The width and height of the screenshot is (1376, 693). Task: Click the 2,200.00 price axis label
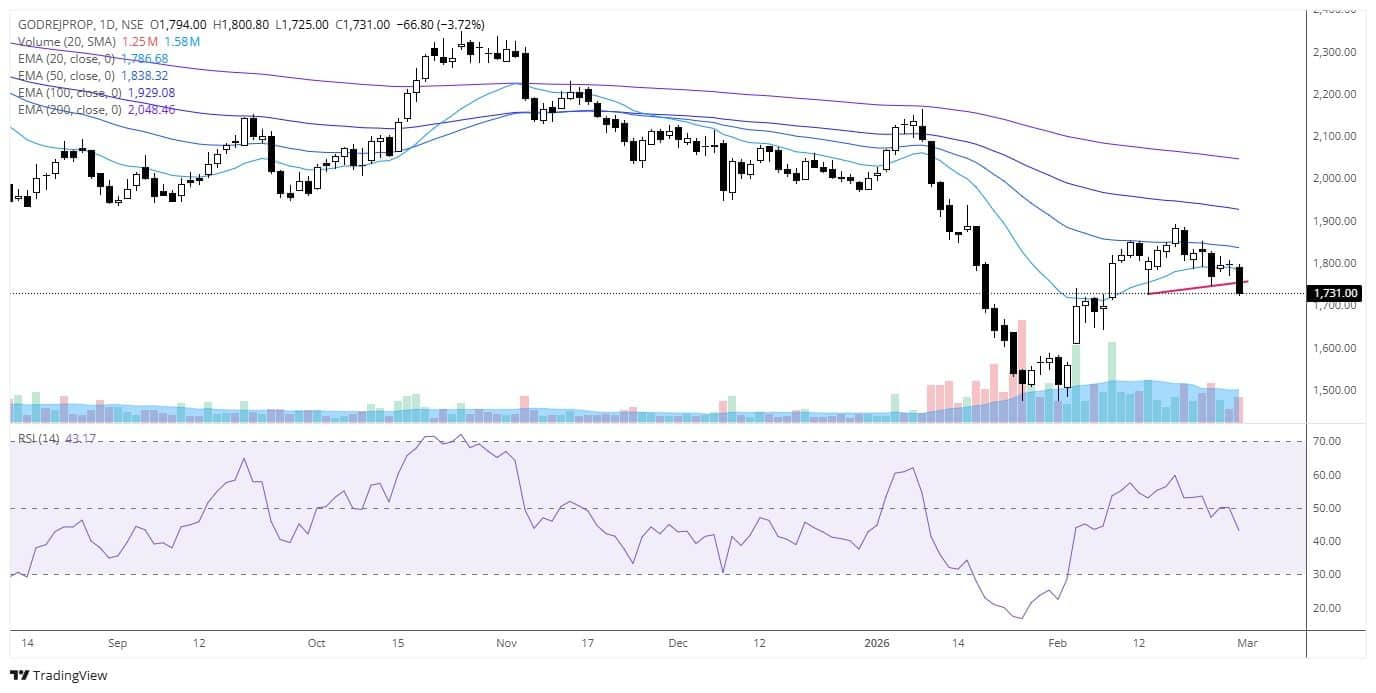click(x=1336, y=94)
